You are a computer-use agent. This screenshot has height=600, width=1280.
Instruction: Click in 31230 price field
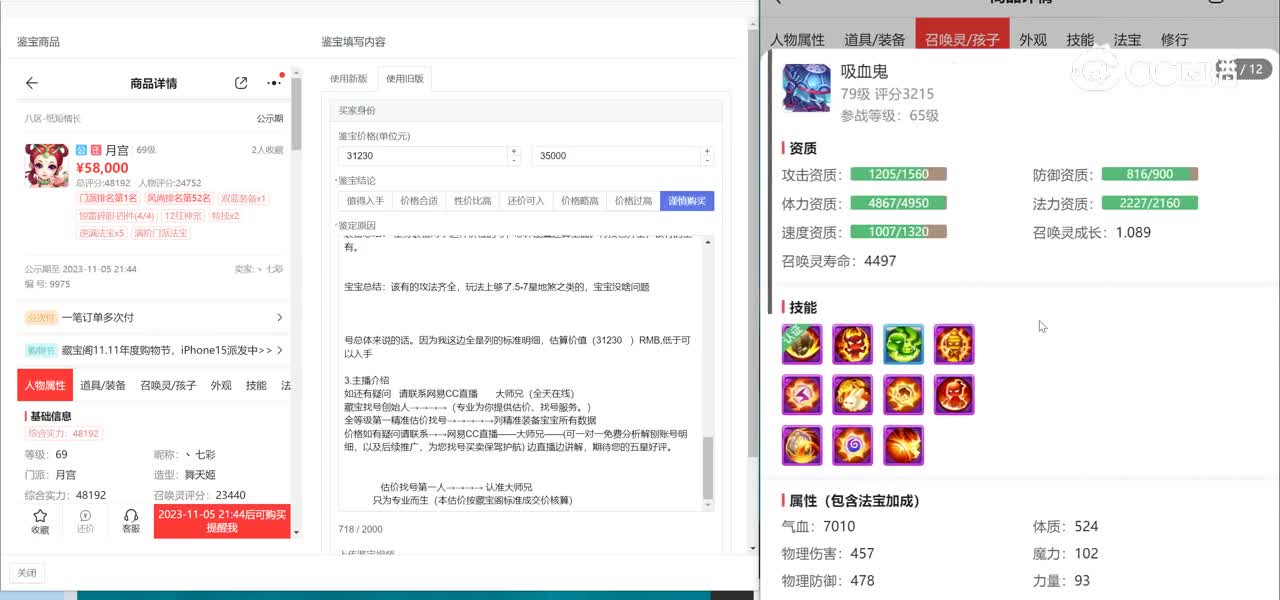(424, 156)
